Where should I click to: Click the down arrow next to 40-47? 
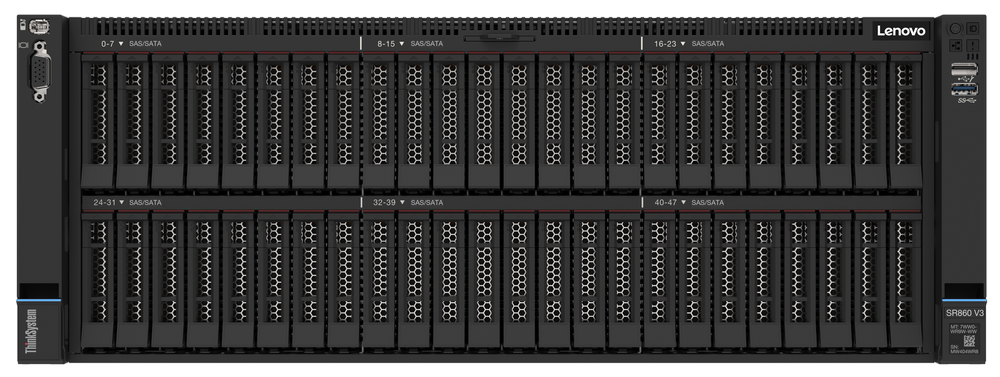click(683, 202)
